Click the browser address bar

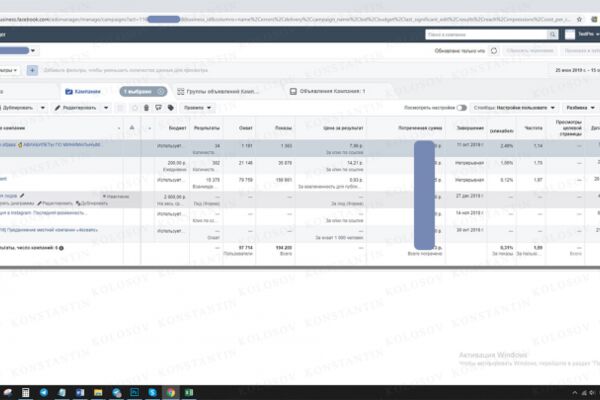pos(286,19)
